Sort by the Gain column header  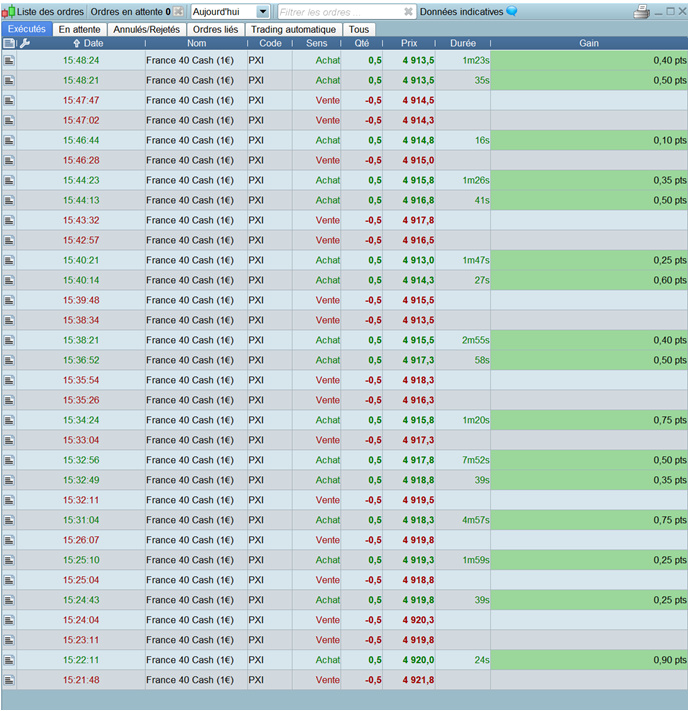point(589,43)
